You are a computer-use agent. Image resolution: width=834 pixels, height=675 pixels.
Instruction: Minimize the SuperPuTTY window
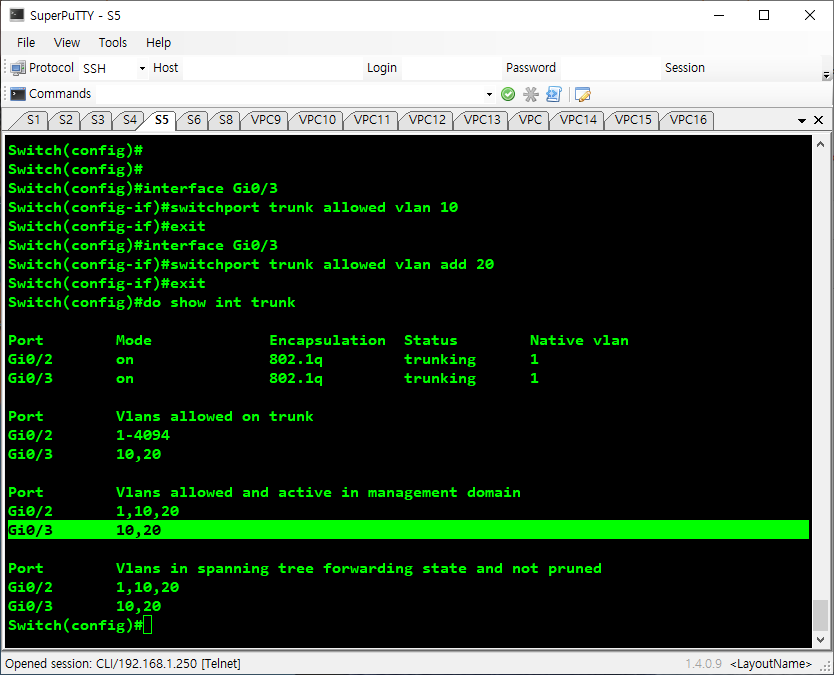pyautogui.click(x=719, y=15)
